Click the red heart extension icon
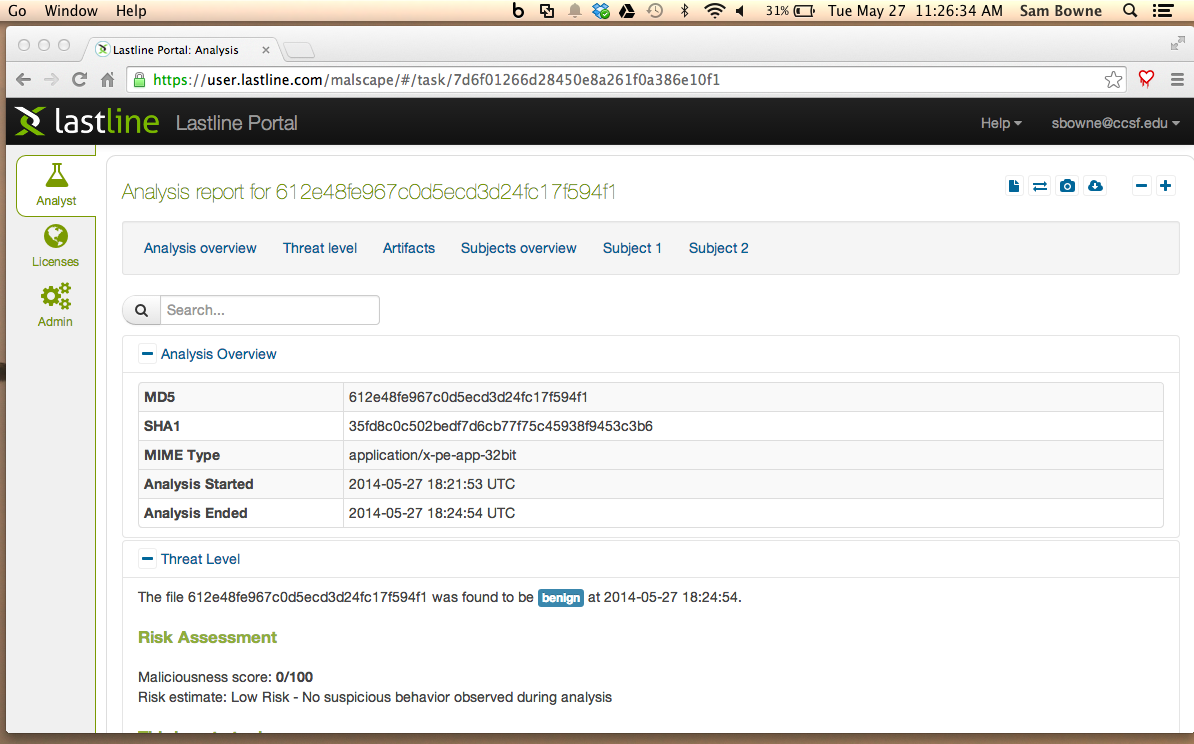The height and width of the screenshot is (744, 1194). pyautogui.click(x=1146, y=78)
